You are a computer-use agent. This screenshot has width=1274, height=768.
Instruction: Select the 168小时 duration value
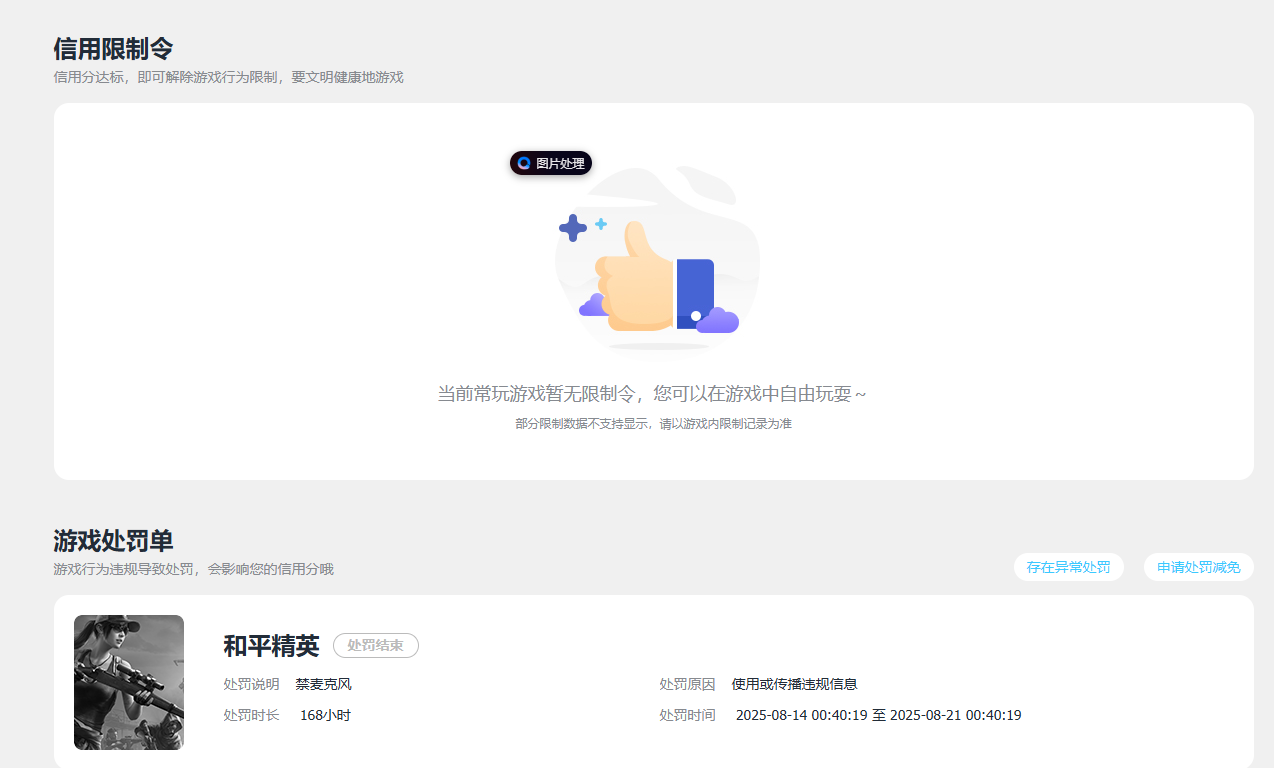pos(325,715)
